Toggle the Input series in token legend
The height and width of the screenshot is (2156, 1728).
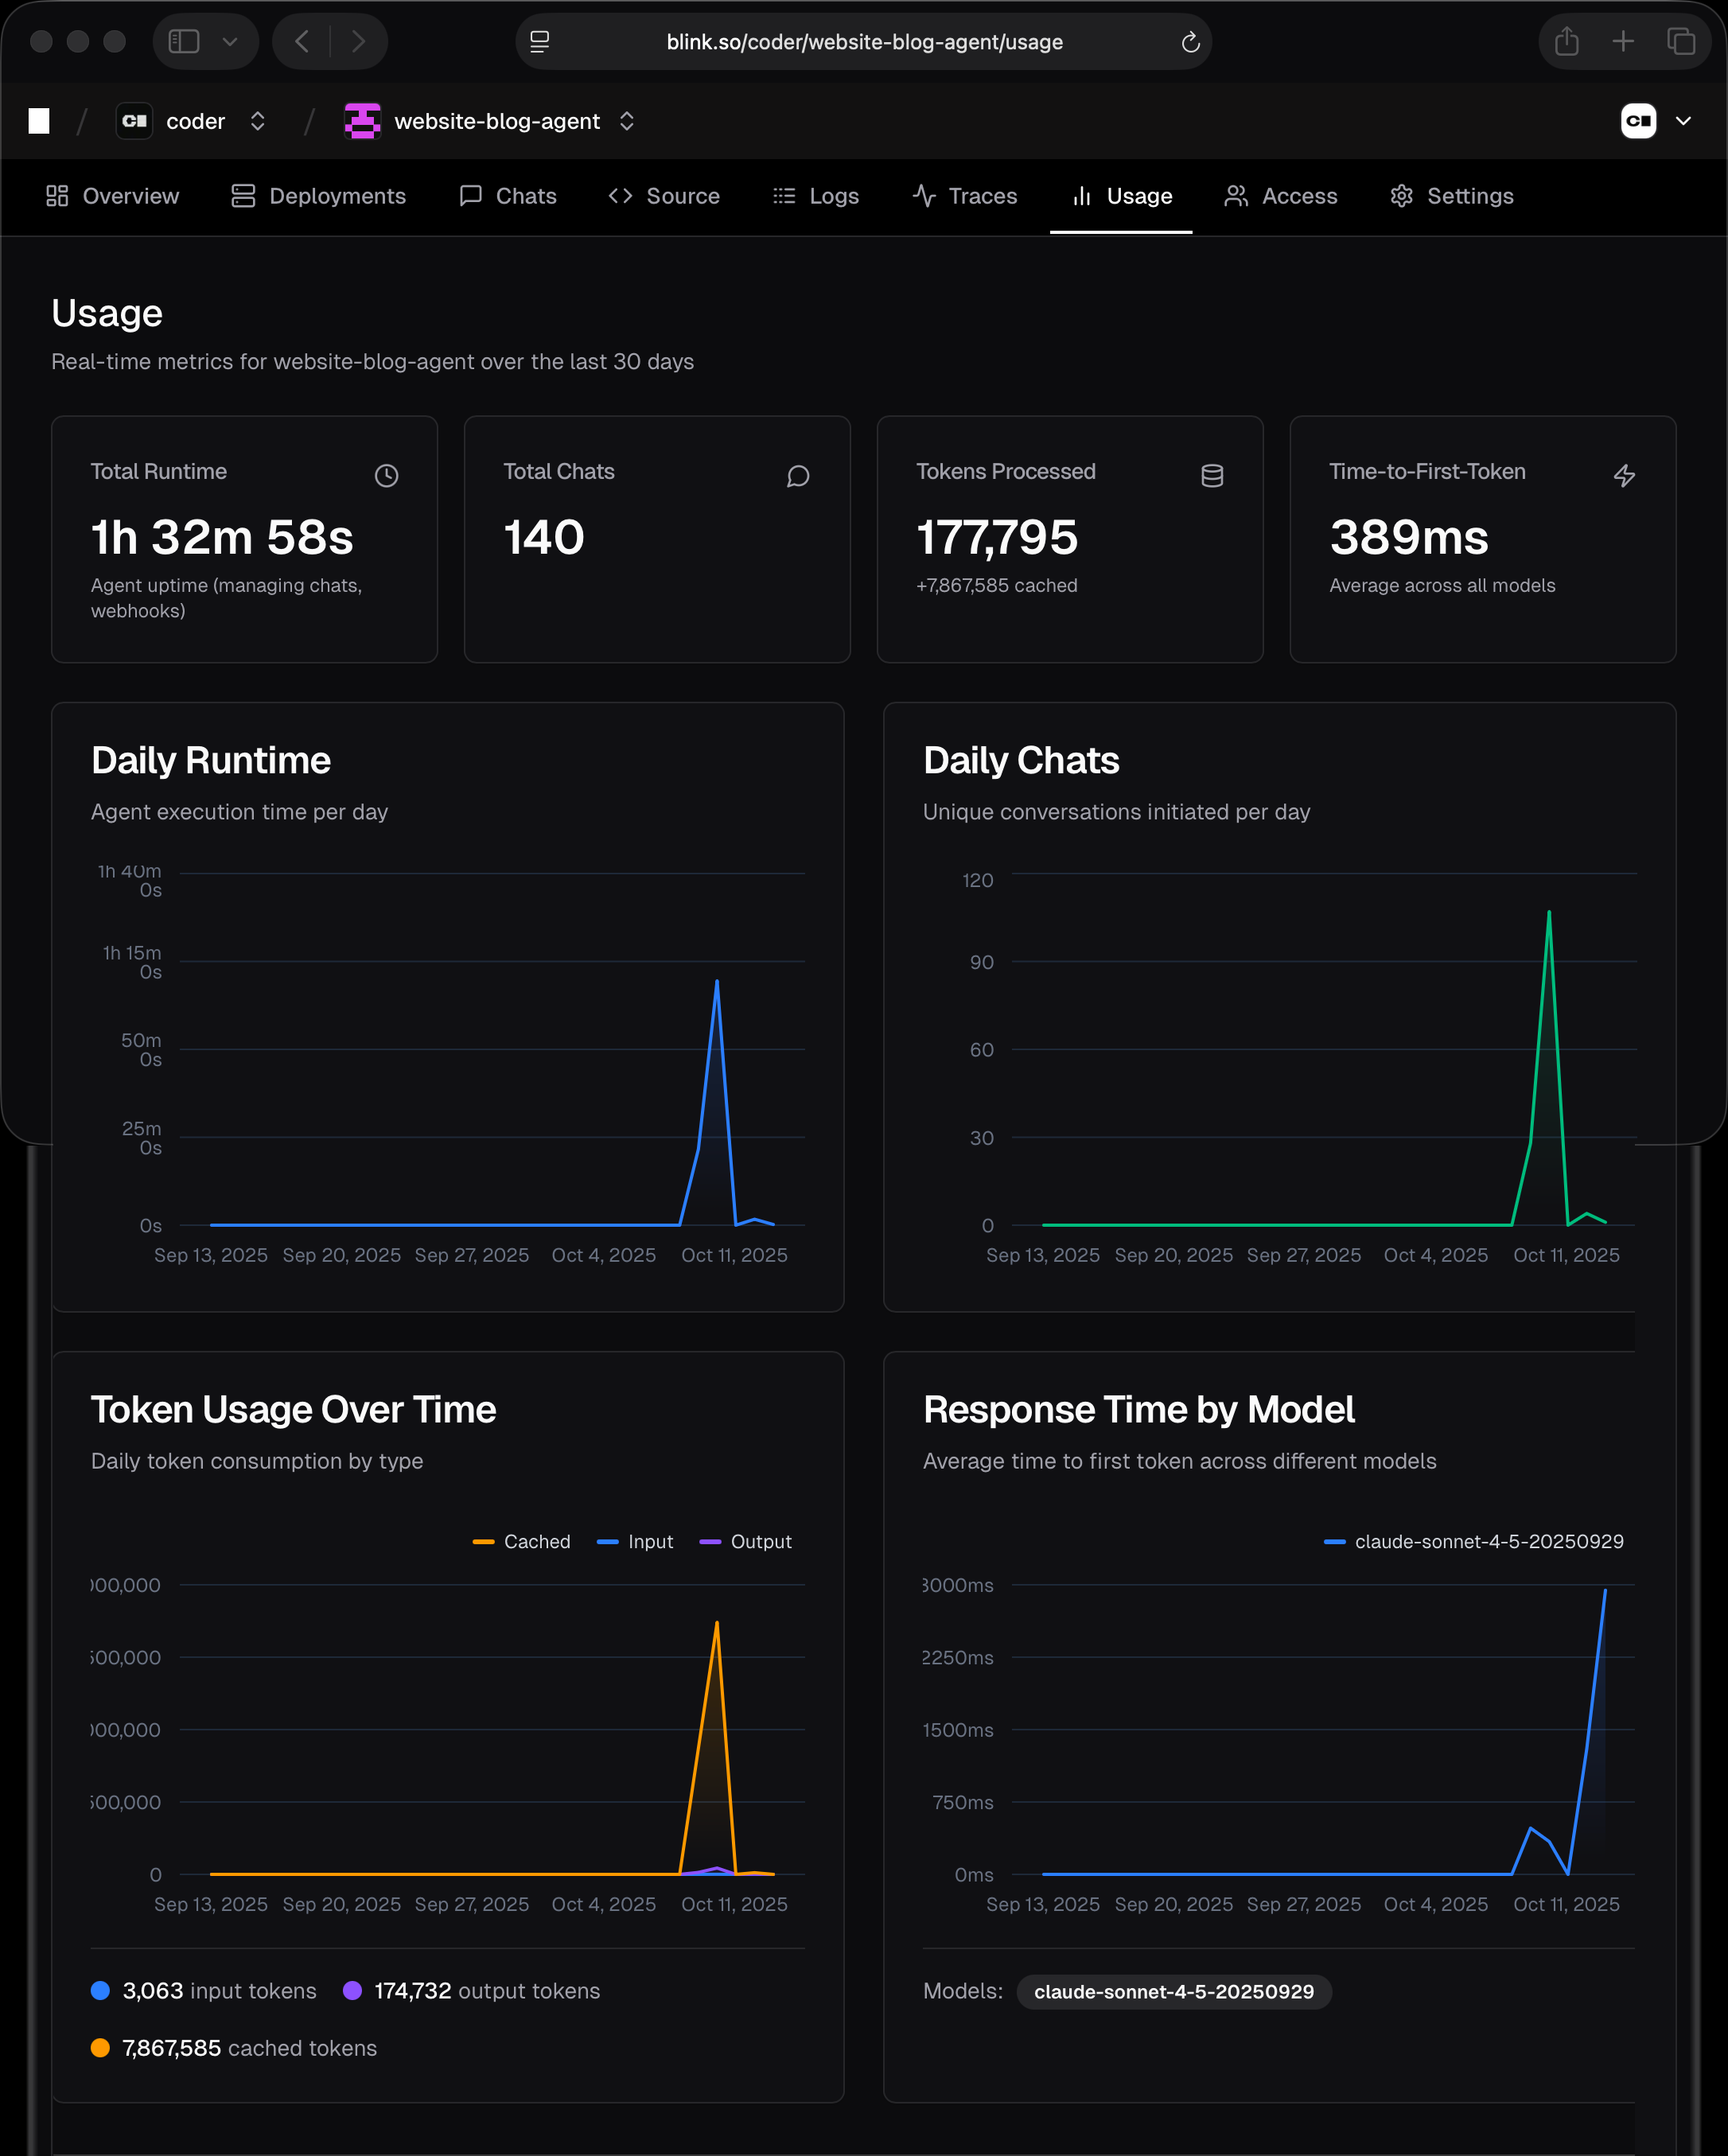636,1541
